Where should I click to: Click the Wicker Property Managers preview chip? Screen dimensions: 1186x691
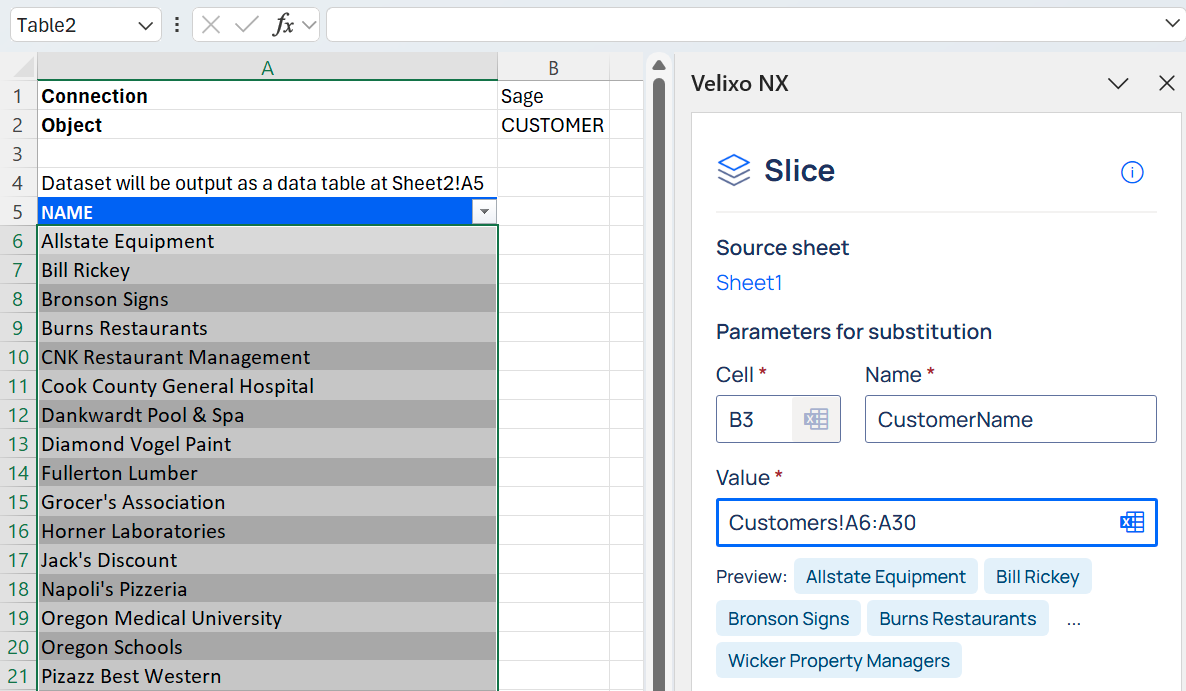[838, 661]
